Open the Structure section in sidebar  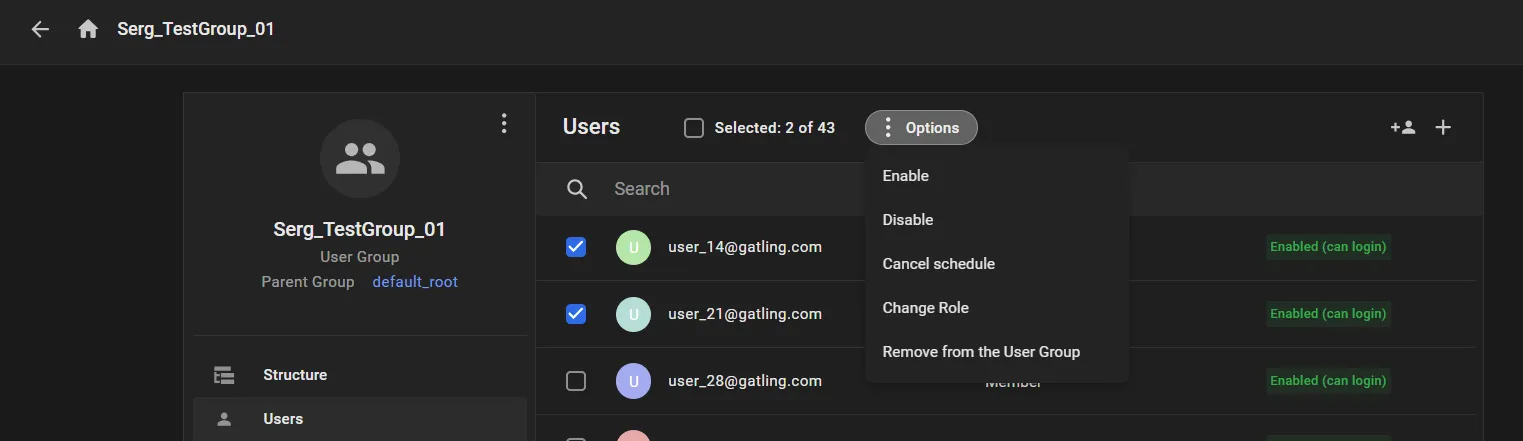click(360, 375)
